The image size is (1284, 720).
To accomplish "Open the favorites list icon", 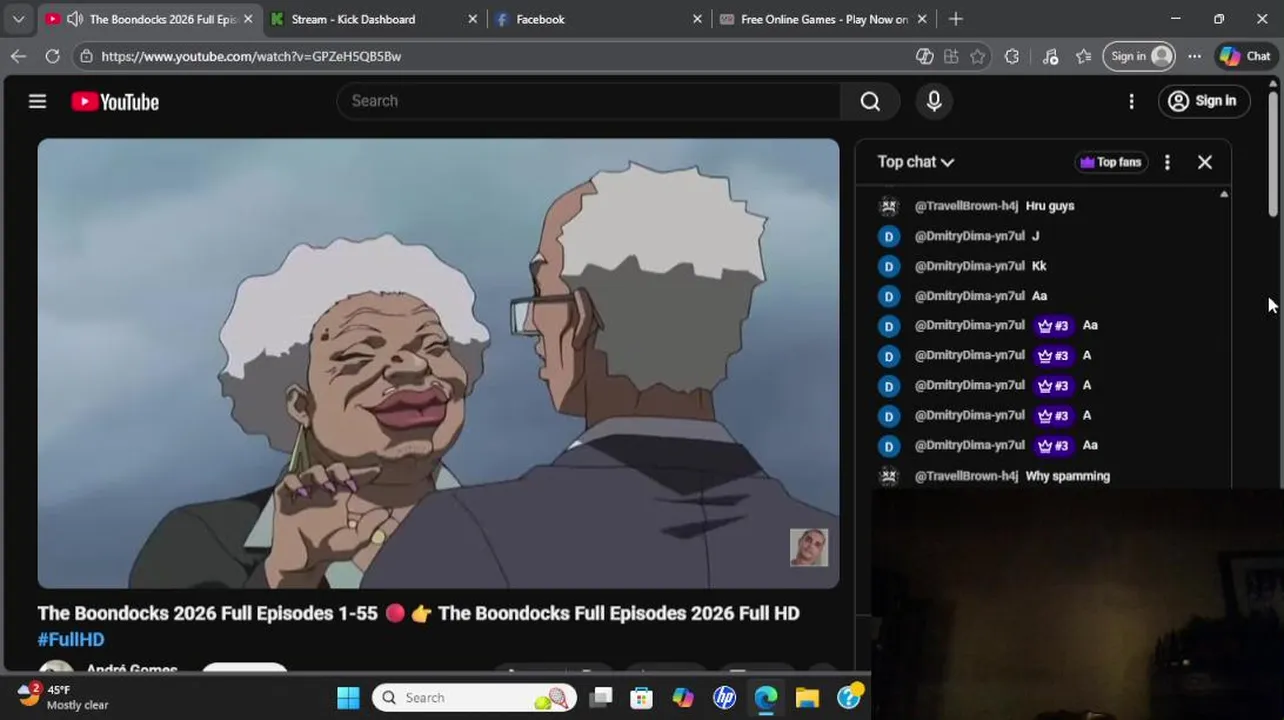I will click(1083, 56).
